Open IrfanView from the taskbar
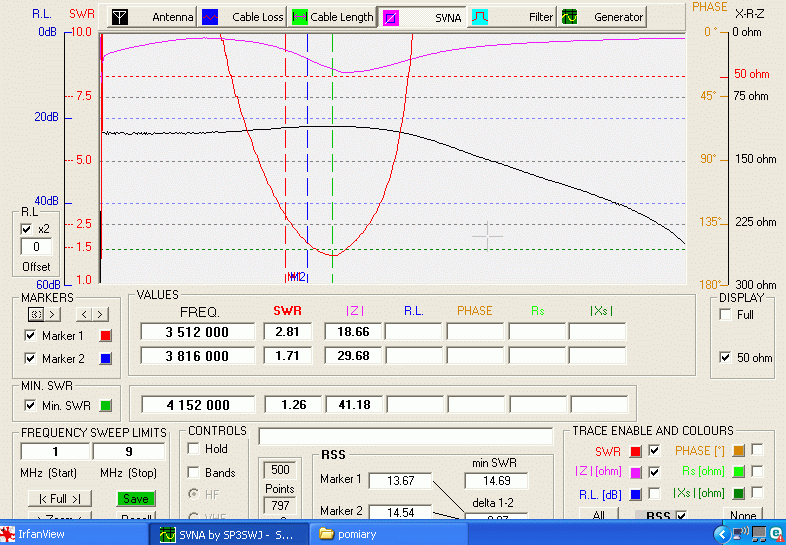The width and height of the screenshot is (786, 545). click(x=40, y=534)
